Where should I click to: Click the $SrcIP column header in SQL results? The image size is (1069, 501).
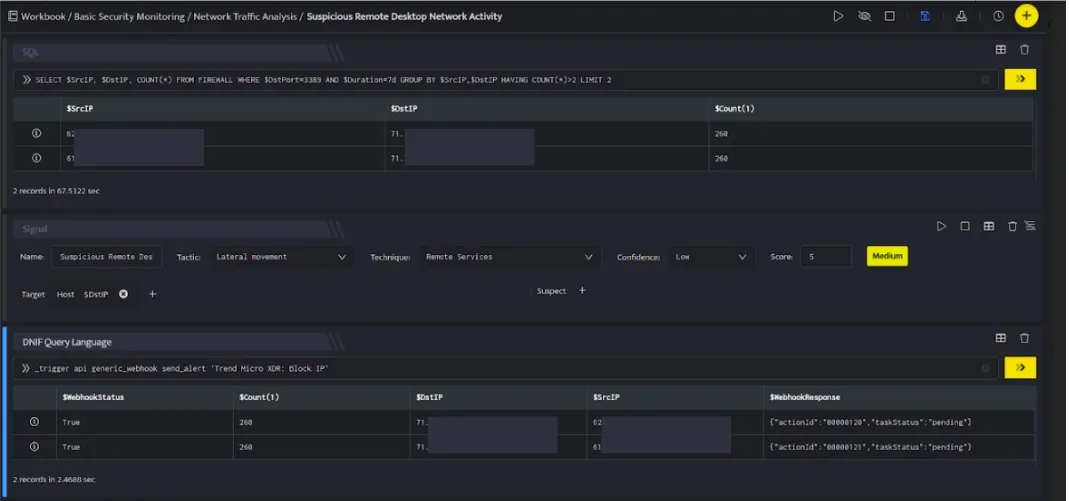click(x=80, y=108)
